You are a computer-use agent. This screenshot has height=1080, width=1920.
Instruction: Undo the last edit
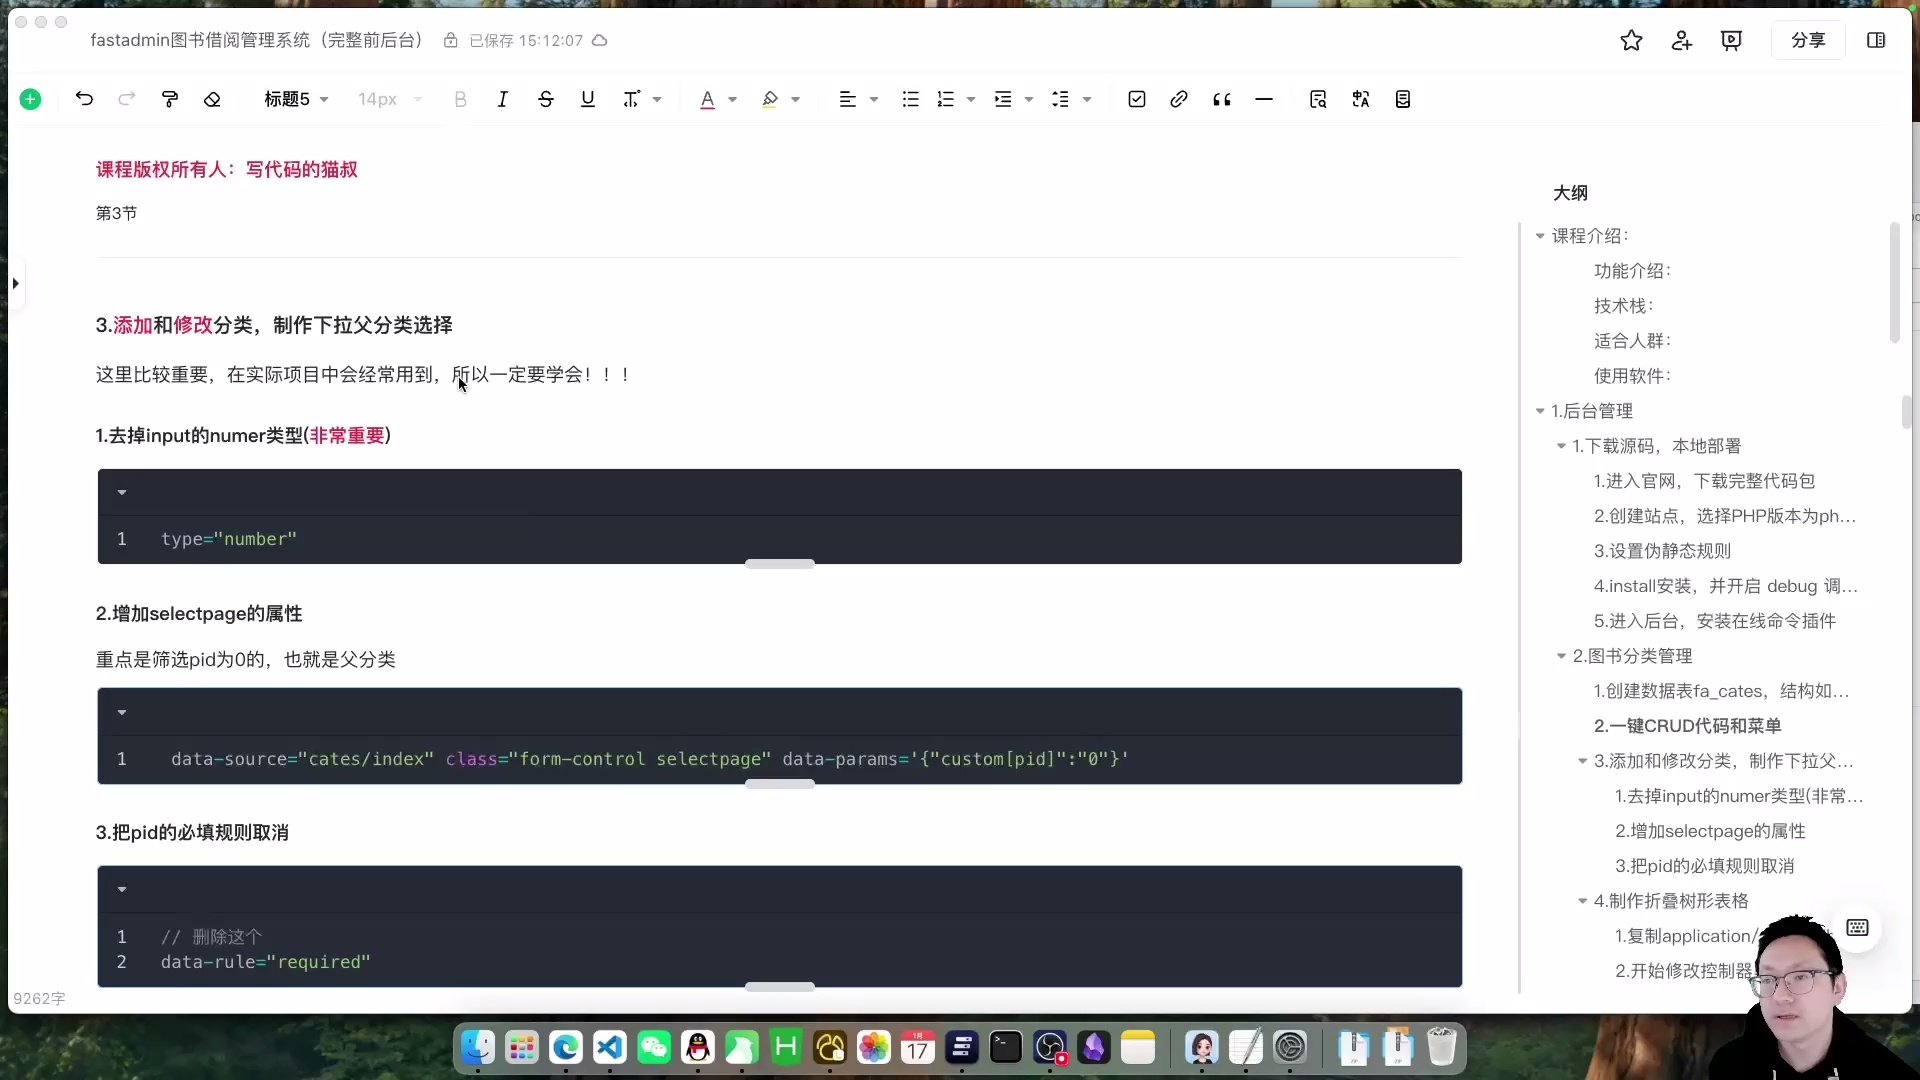tap(84, 99)
